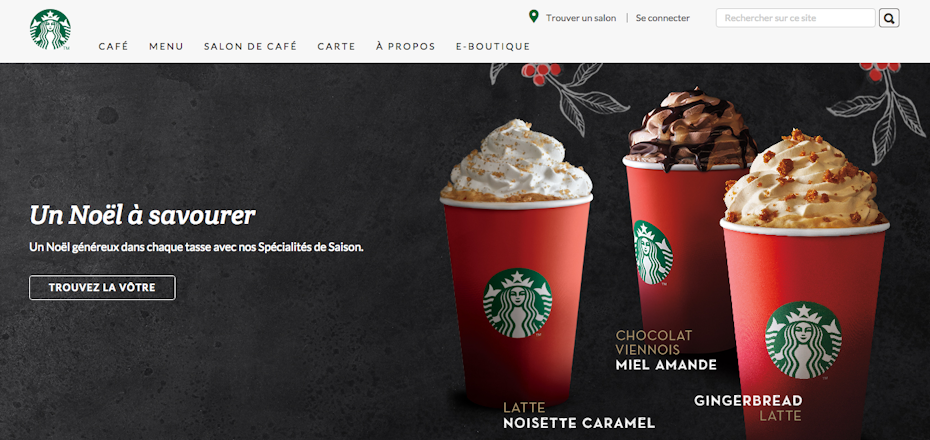Click the Se connecter link
The image size is (930, 440).
tap(663, 18)
